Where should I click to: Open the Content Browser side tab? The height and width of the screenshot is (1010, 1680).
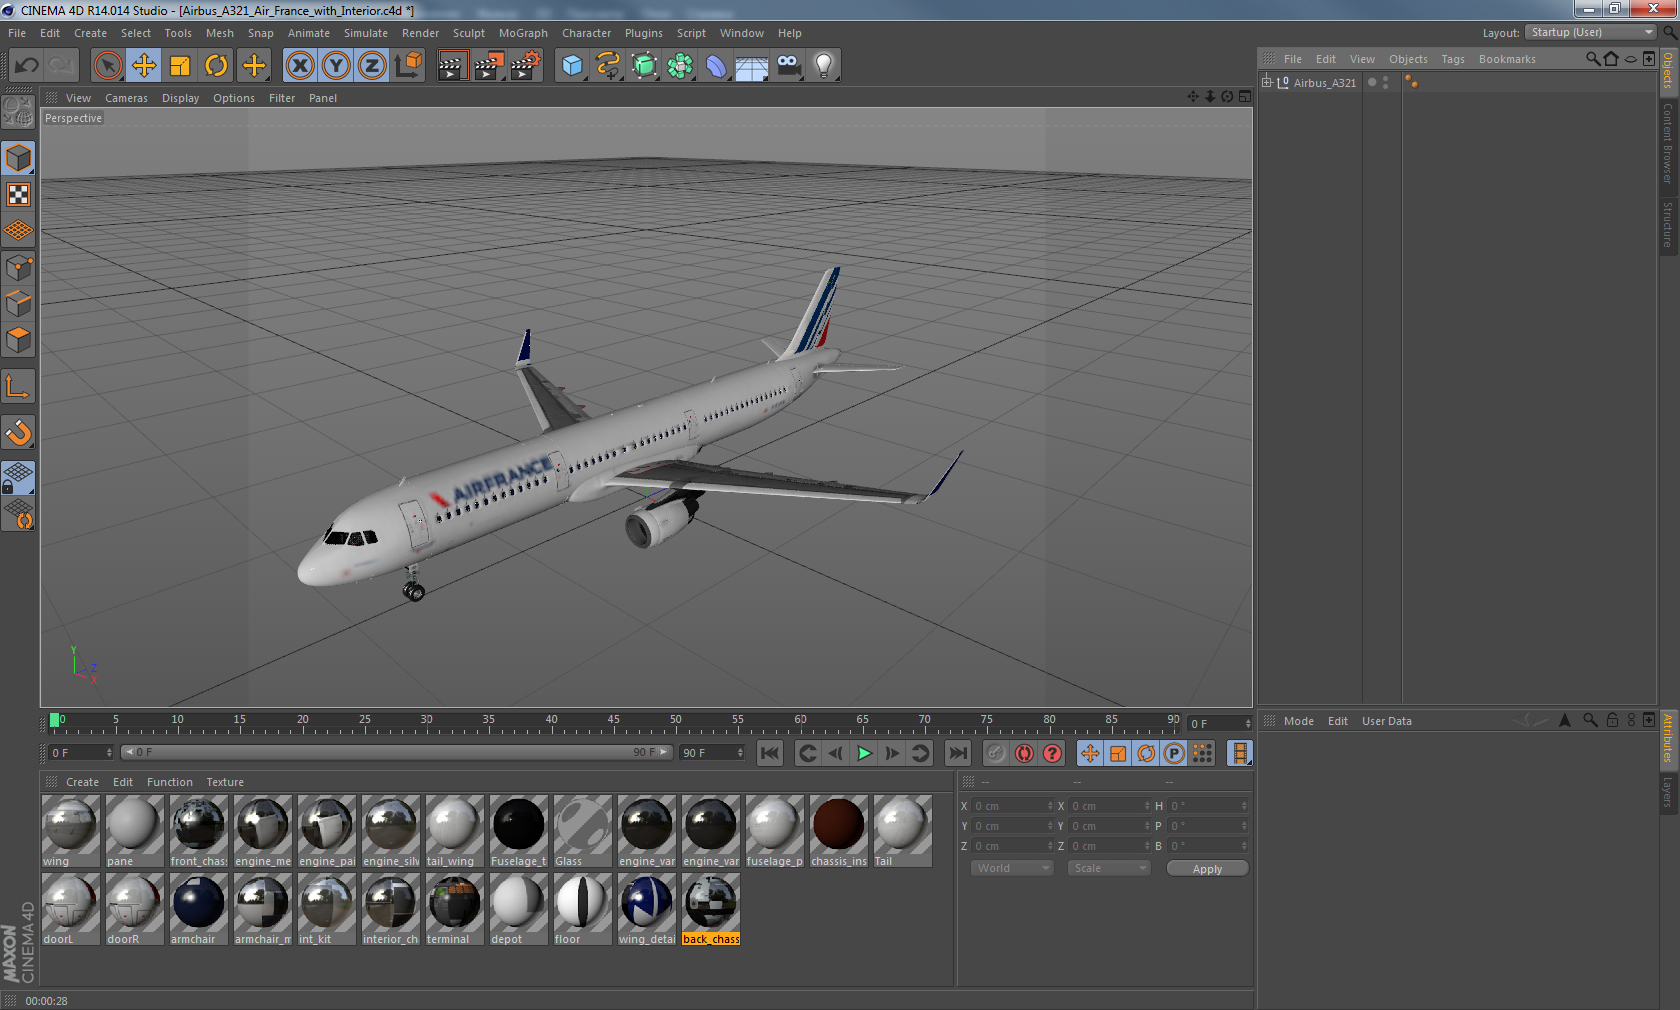tap(1668, 142)
